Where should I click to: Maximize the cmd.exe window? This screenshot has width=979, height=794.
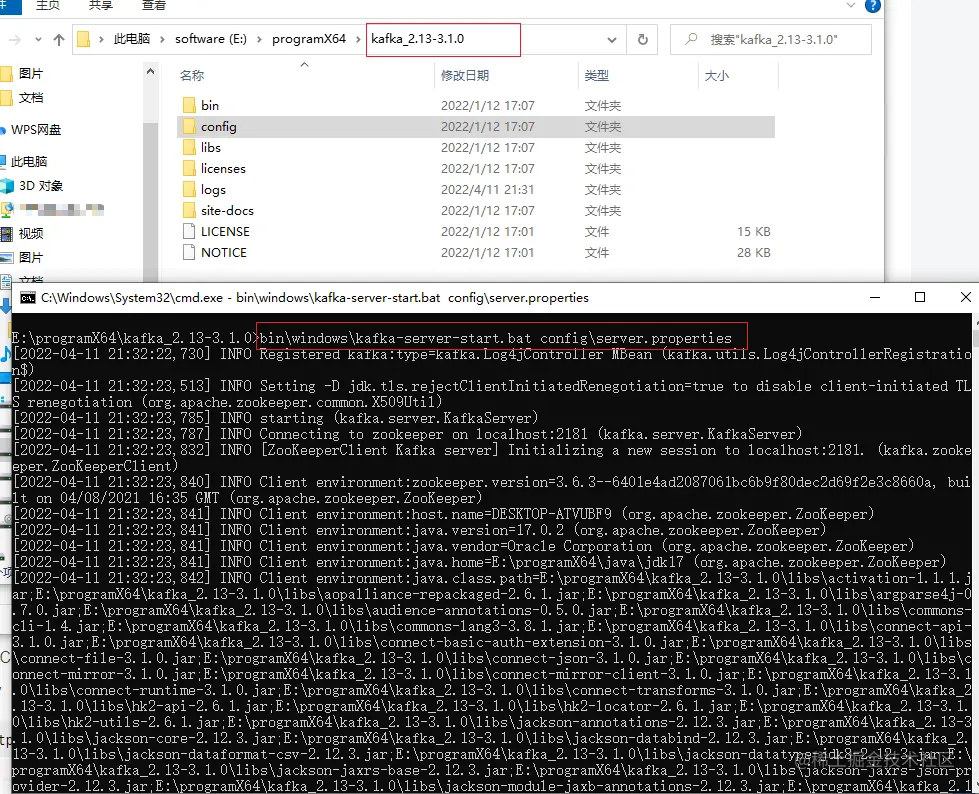(x=920, y=297)
